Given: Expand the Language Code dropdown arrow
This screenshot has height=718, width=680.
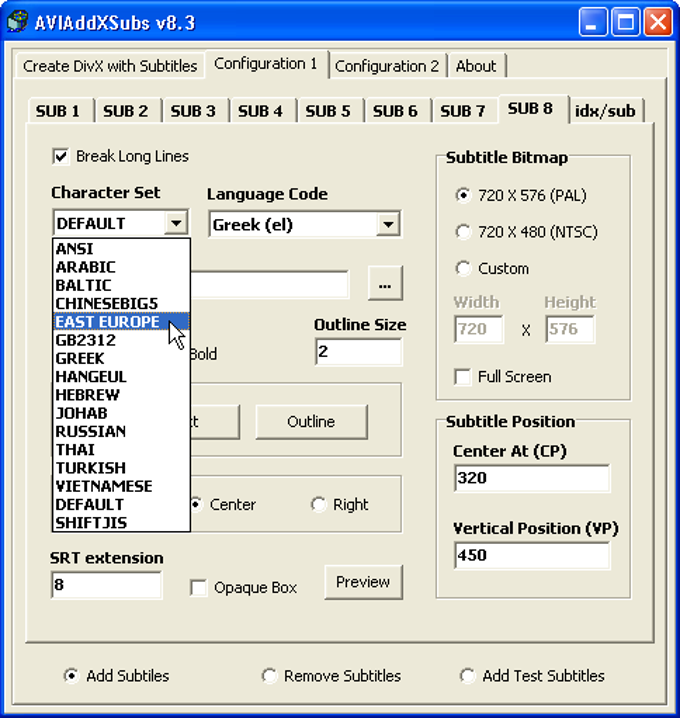Looking at the screenshot, I should [x=388, y=224].
